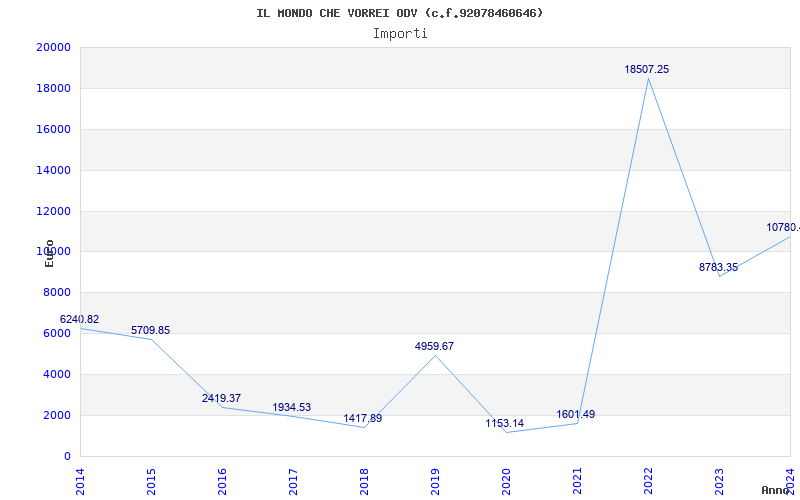
Task: Select the 1417.89 data label
Action: (x=363, y=418)
